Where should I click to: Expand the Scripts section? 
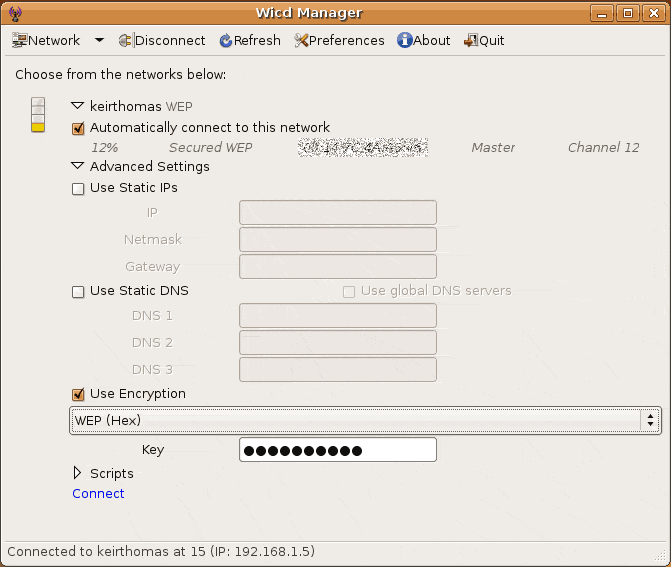click(77, 473)
